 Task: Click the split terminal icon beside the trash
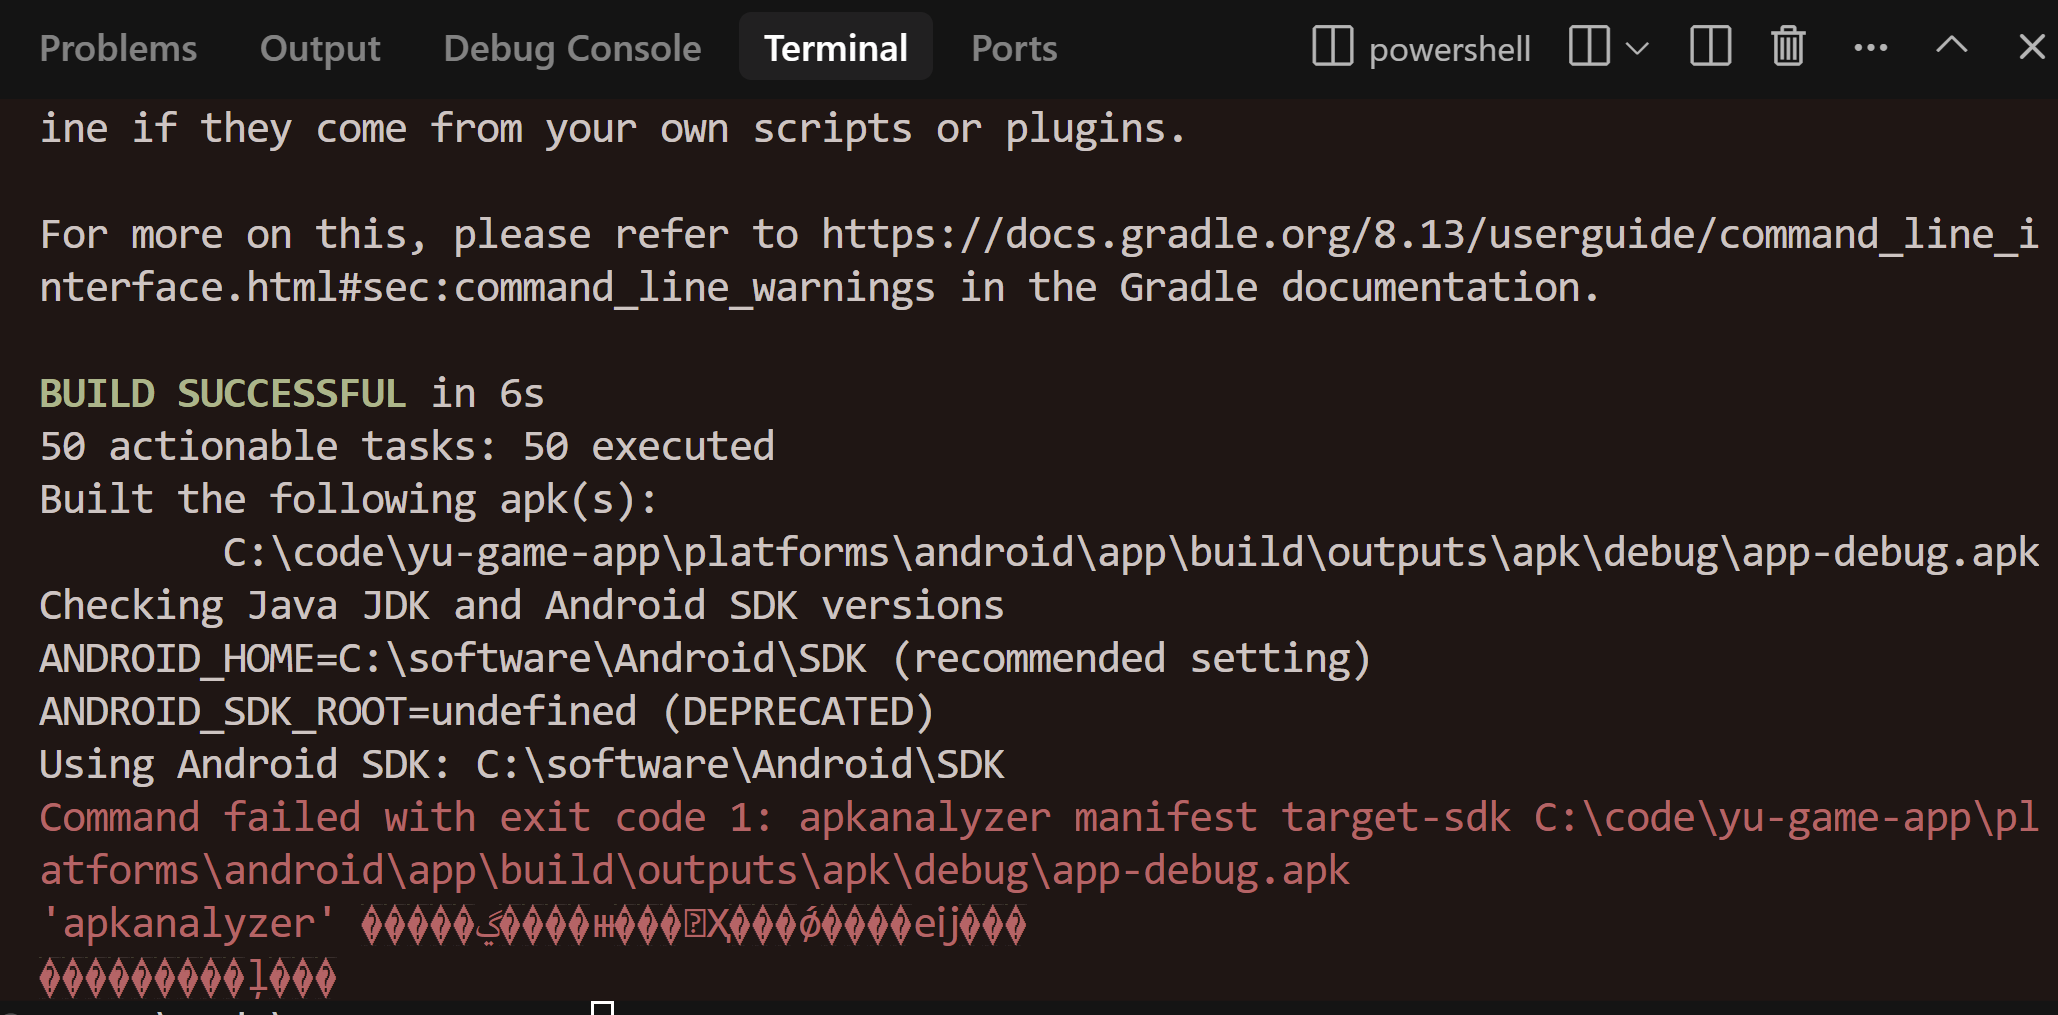(1710, 46)
